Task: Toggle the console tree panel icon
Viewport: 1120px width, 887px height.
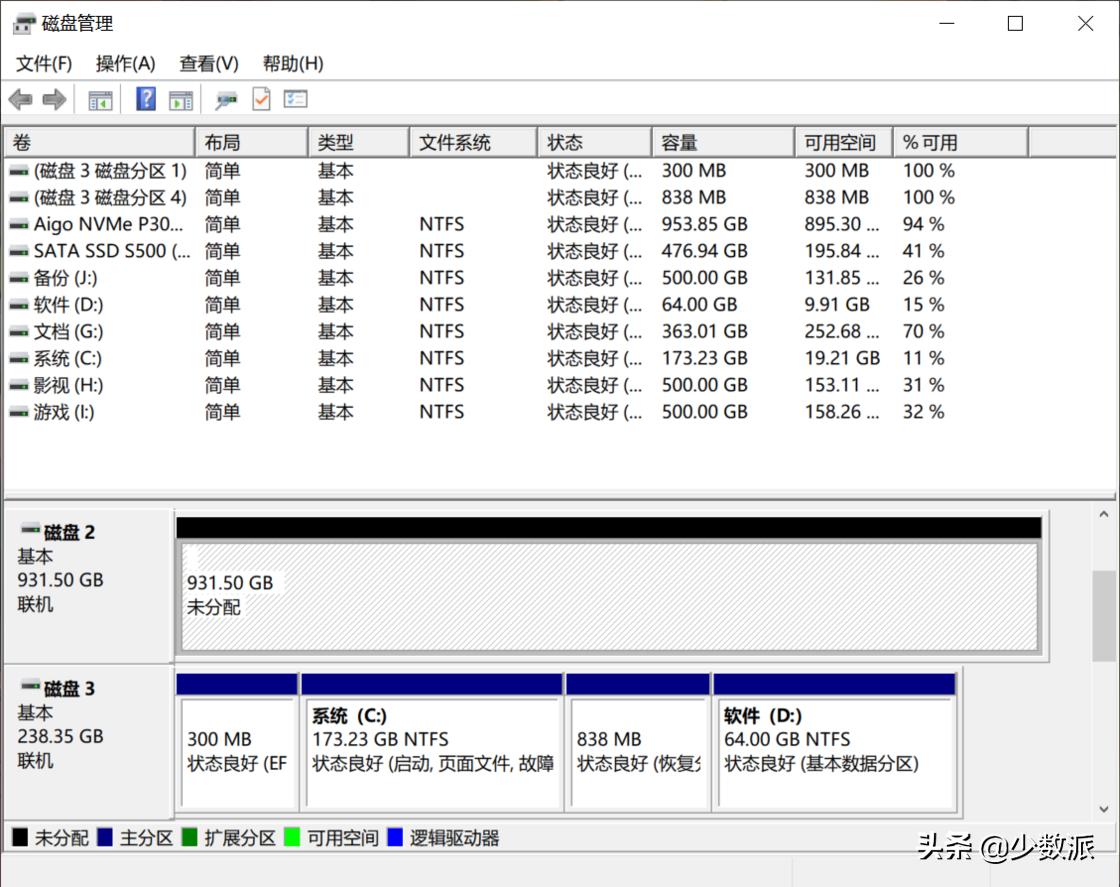Action: 99,99
